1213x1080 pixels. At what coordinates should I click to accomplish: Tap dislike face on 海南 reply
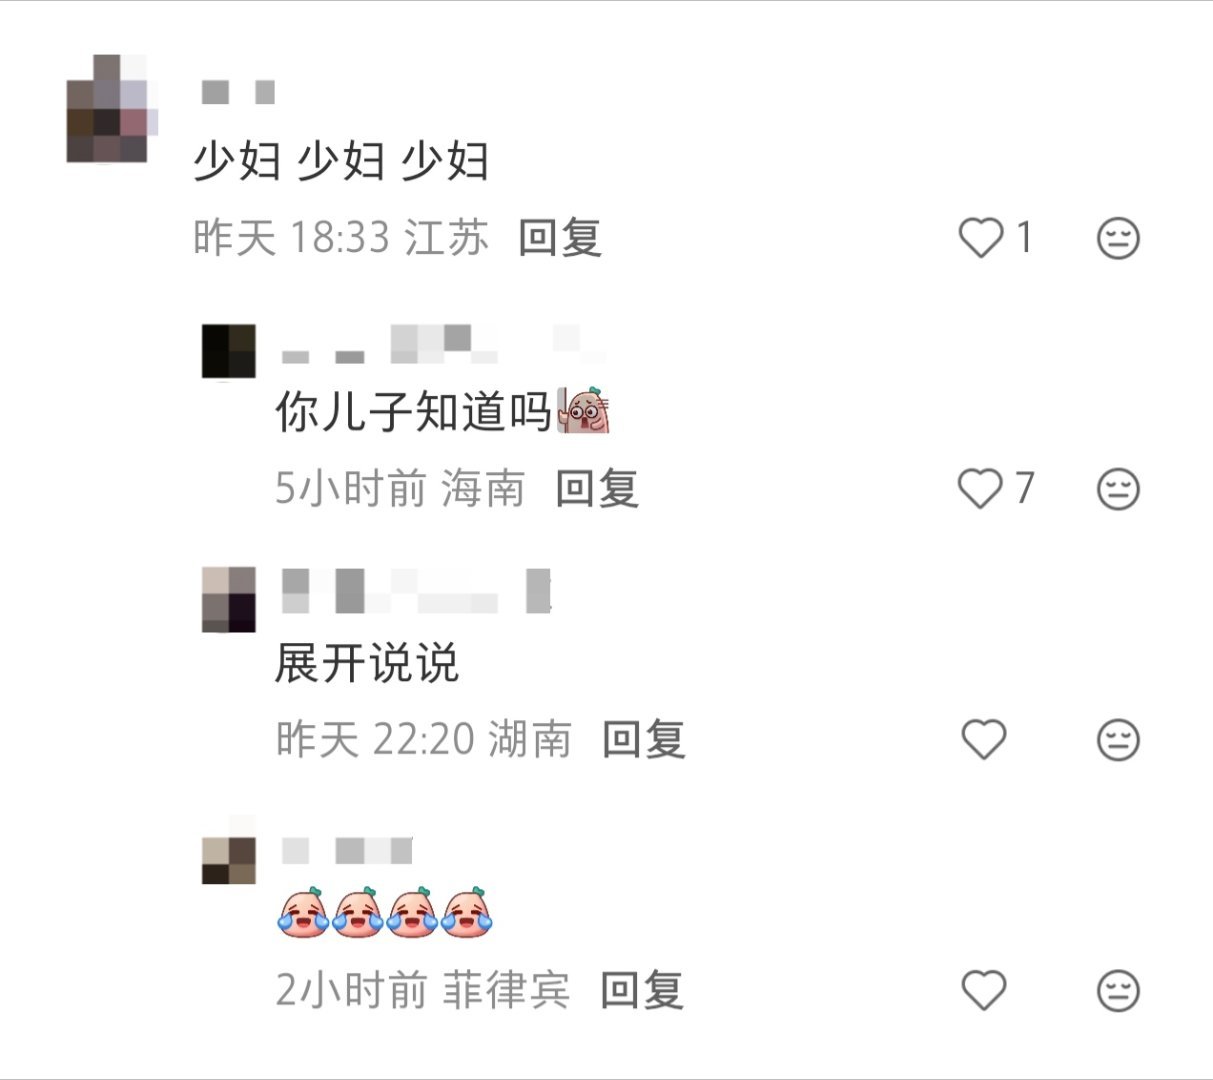tap(1118, 489)
